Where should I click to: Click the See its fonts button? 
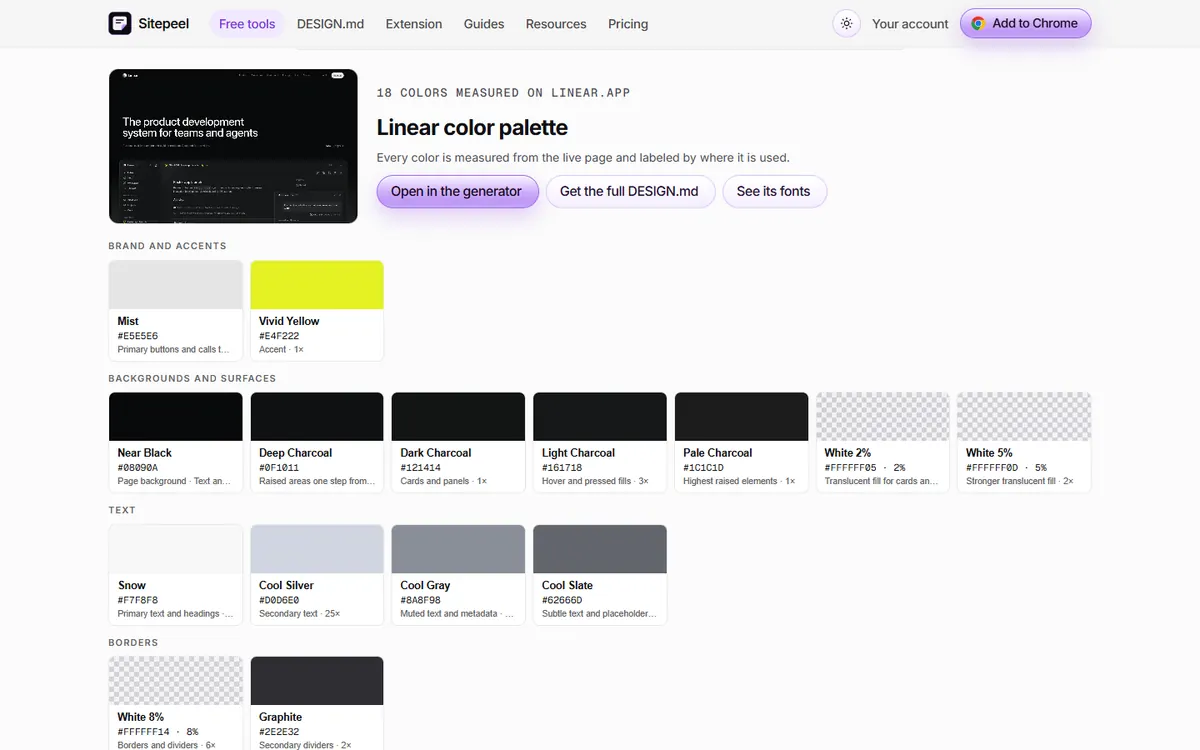click(774, 191)
